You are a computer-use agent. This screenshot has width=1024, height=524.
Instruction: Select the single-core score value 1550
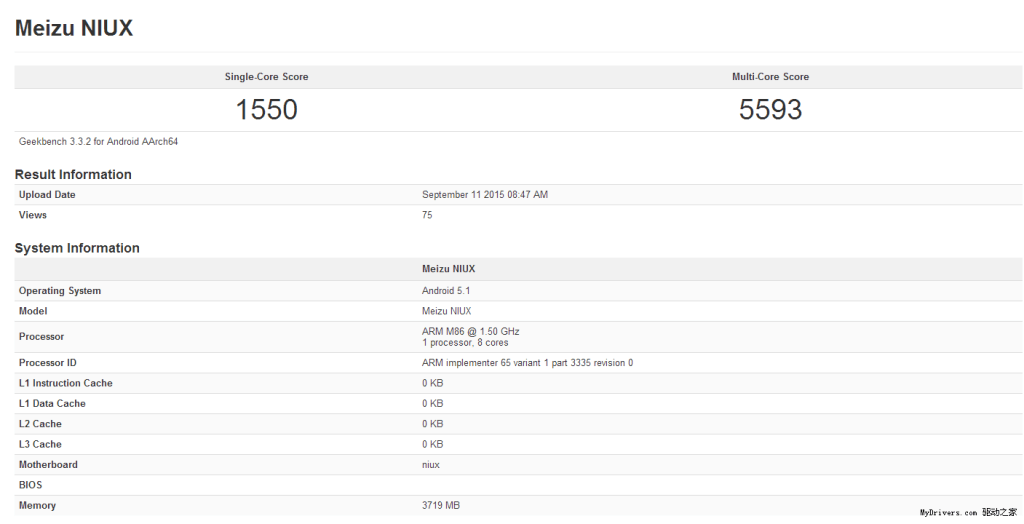coord(266,109)
